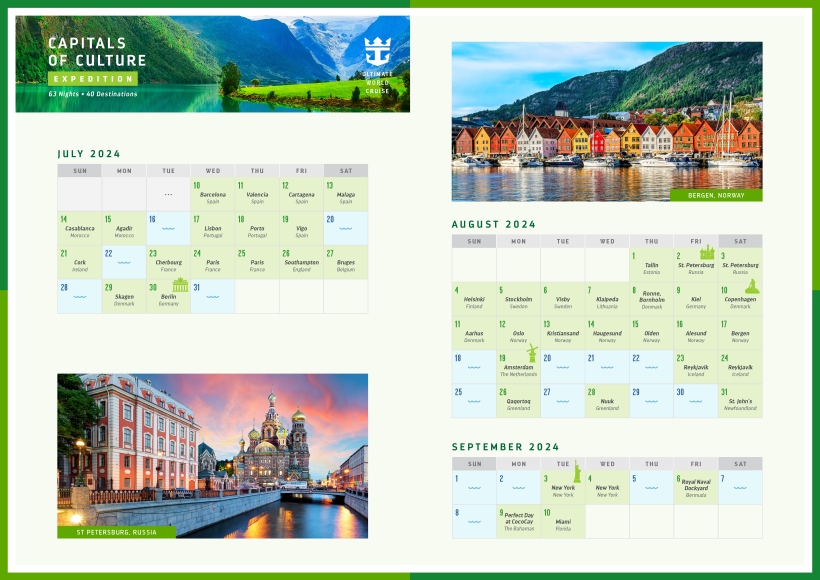Select the July 26 Southampton cell
820x580 pixels.
[302, 262]
